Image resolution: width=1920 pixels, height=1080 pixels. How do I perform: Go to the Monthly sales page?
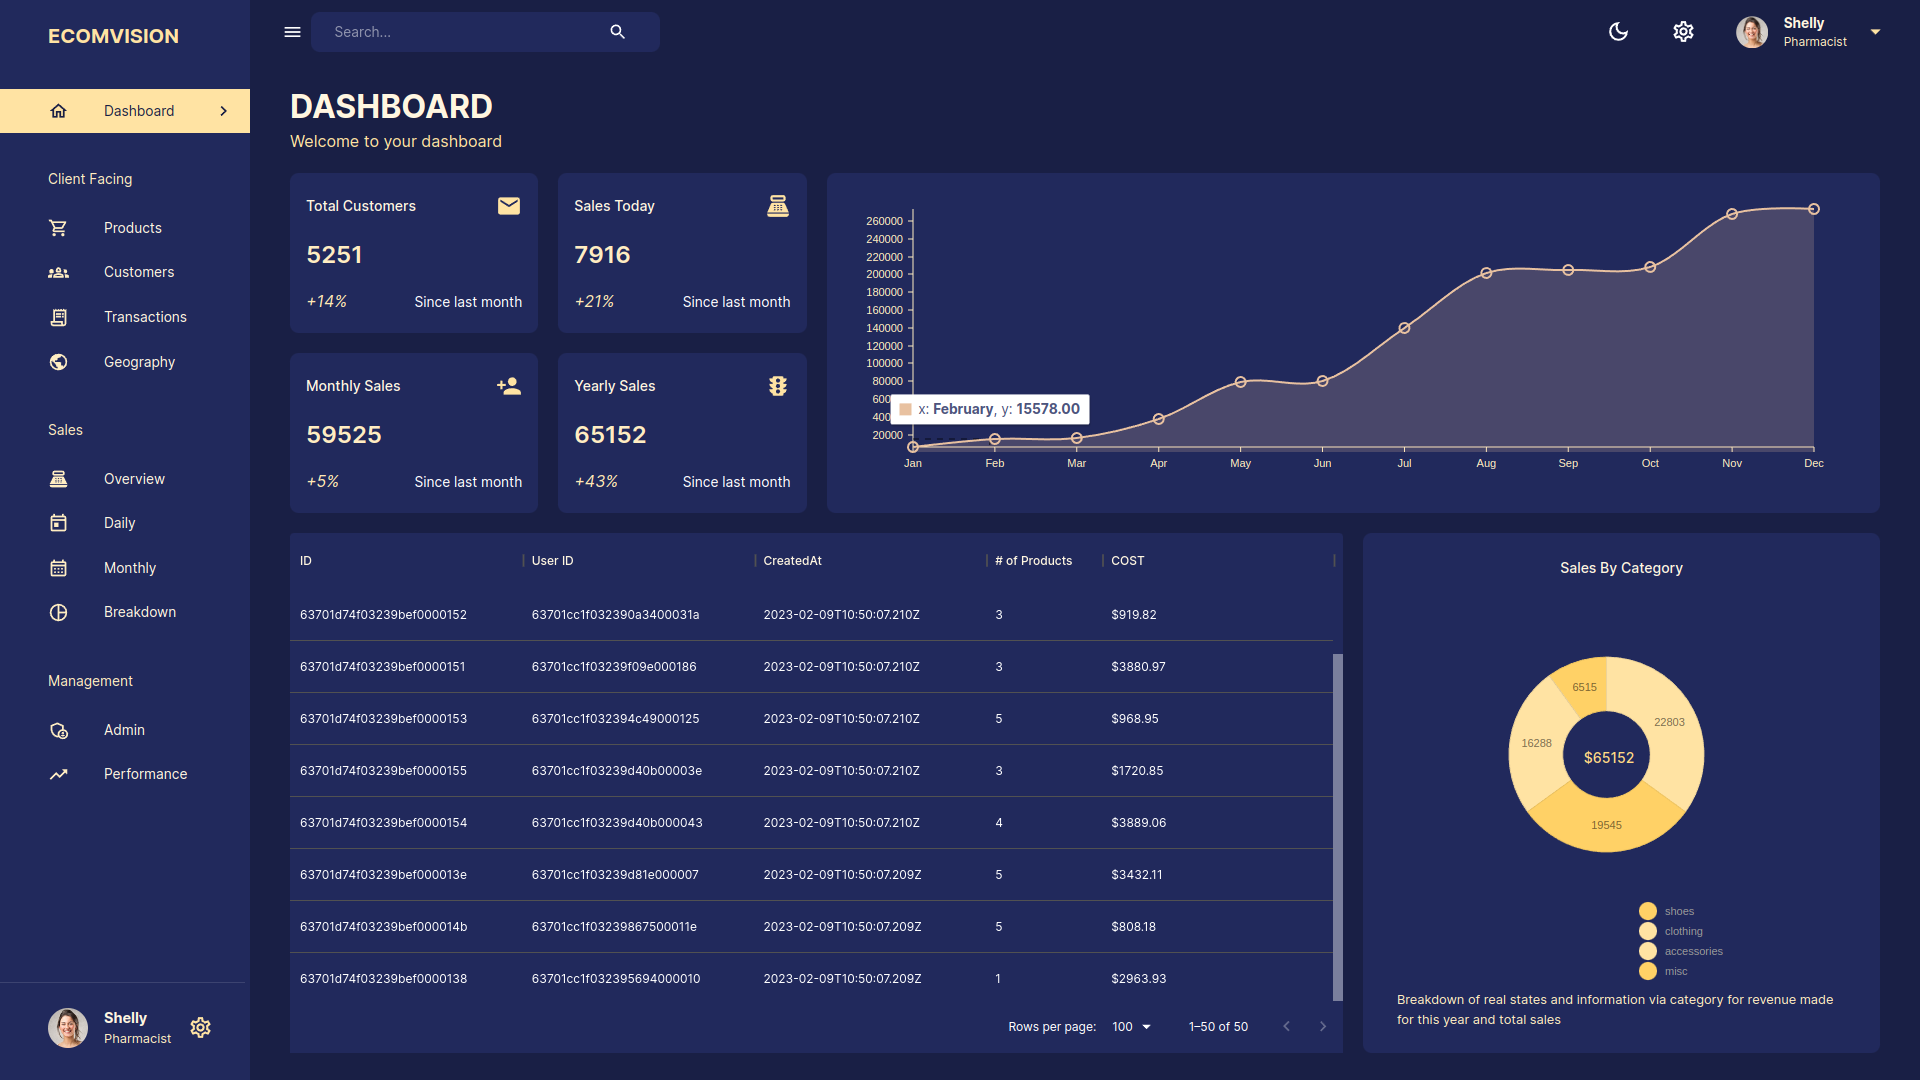130,568
